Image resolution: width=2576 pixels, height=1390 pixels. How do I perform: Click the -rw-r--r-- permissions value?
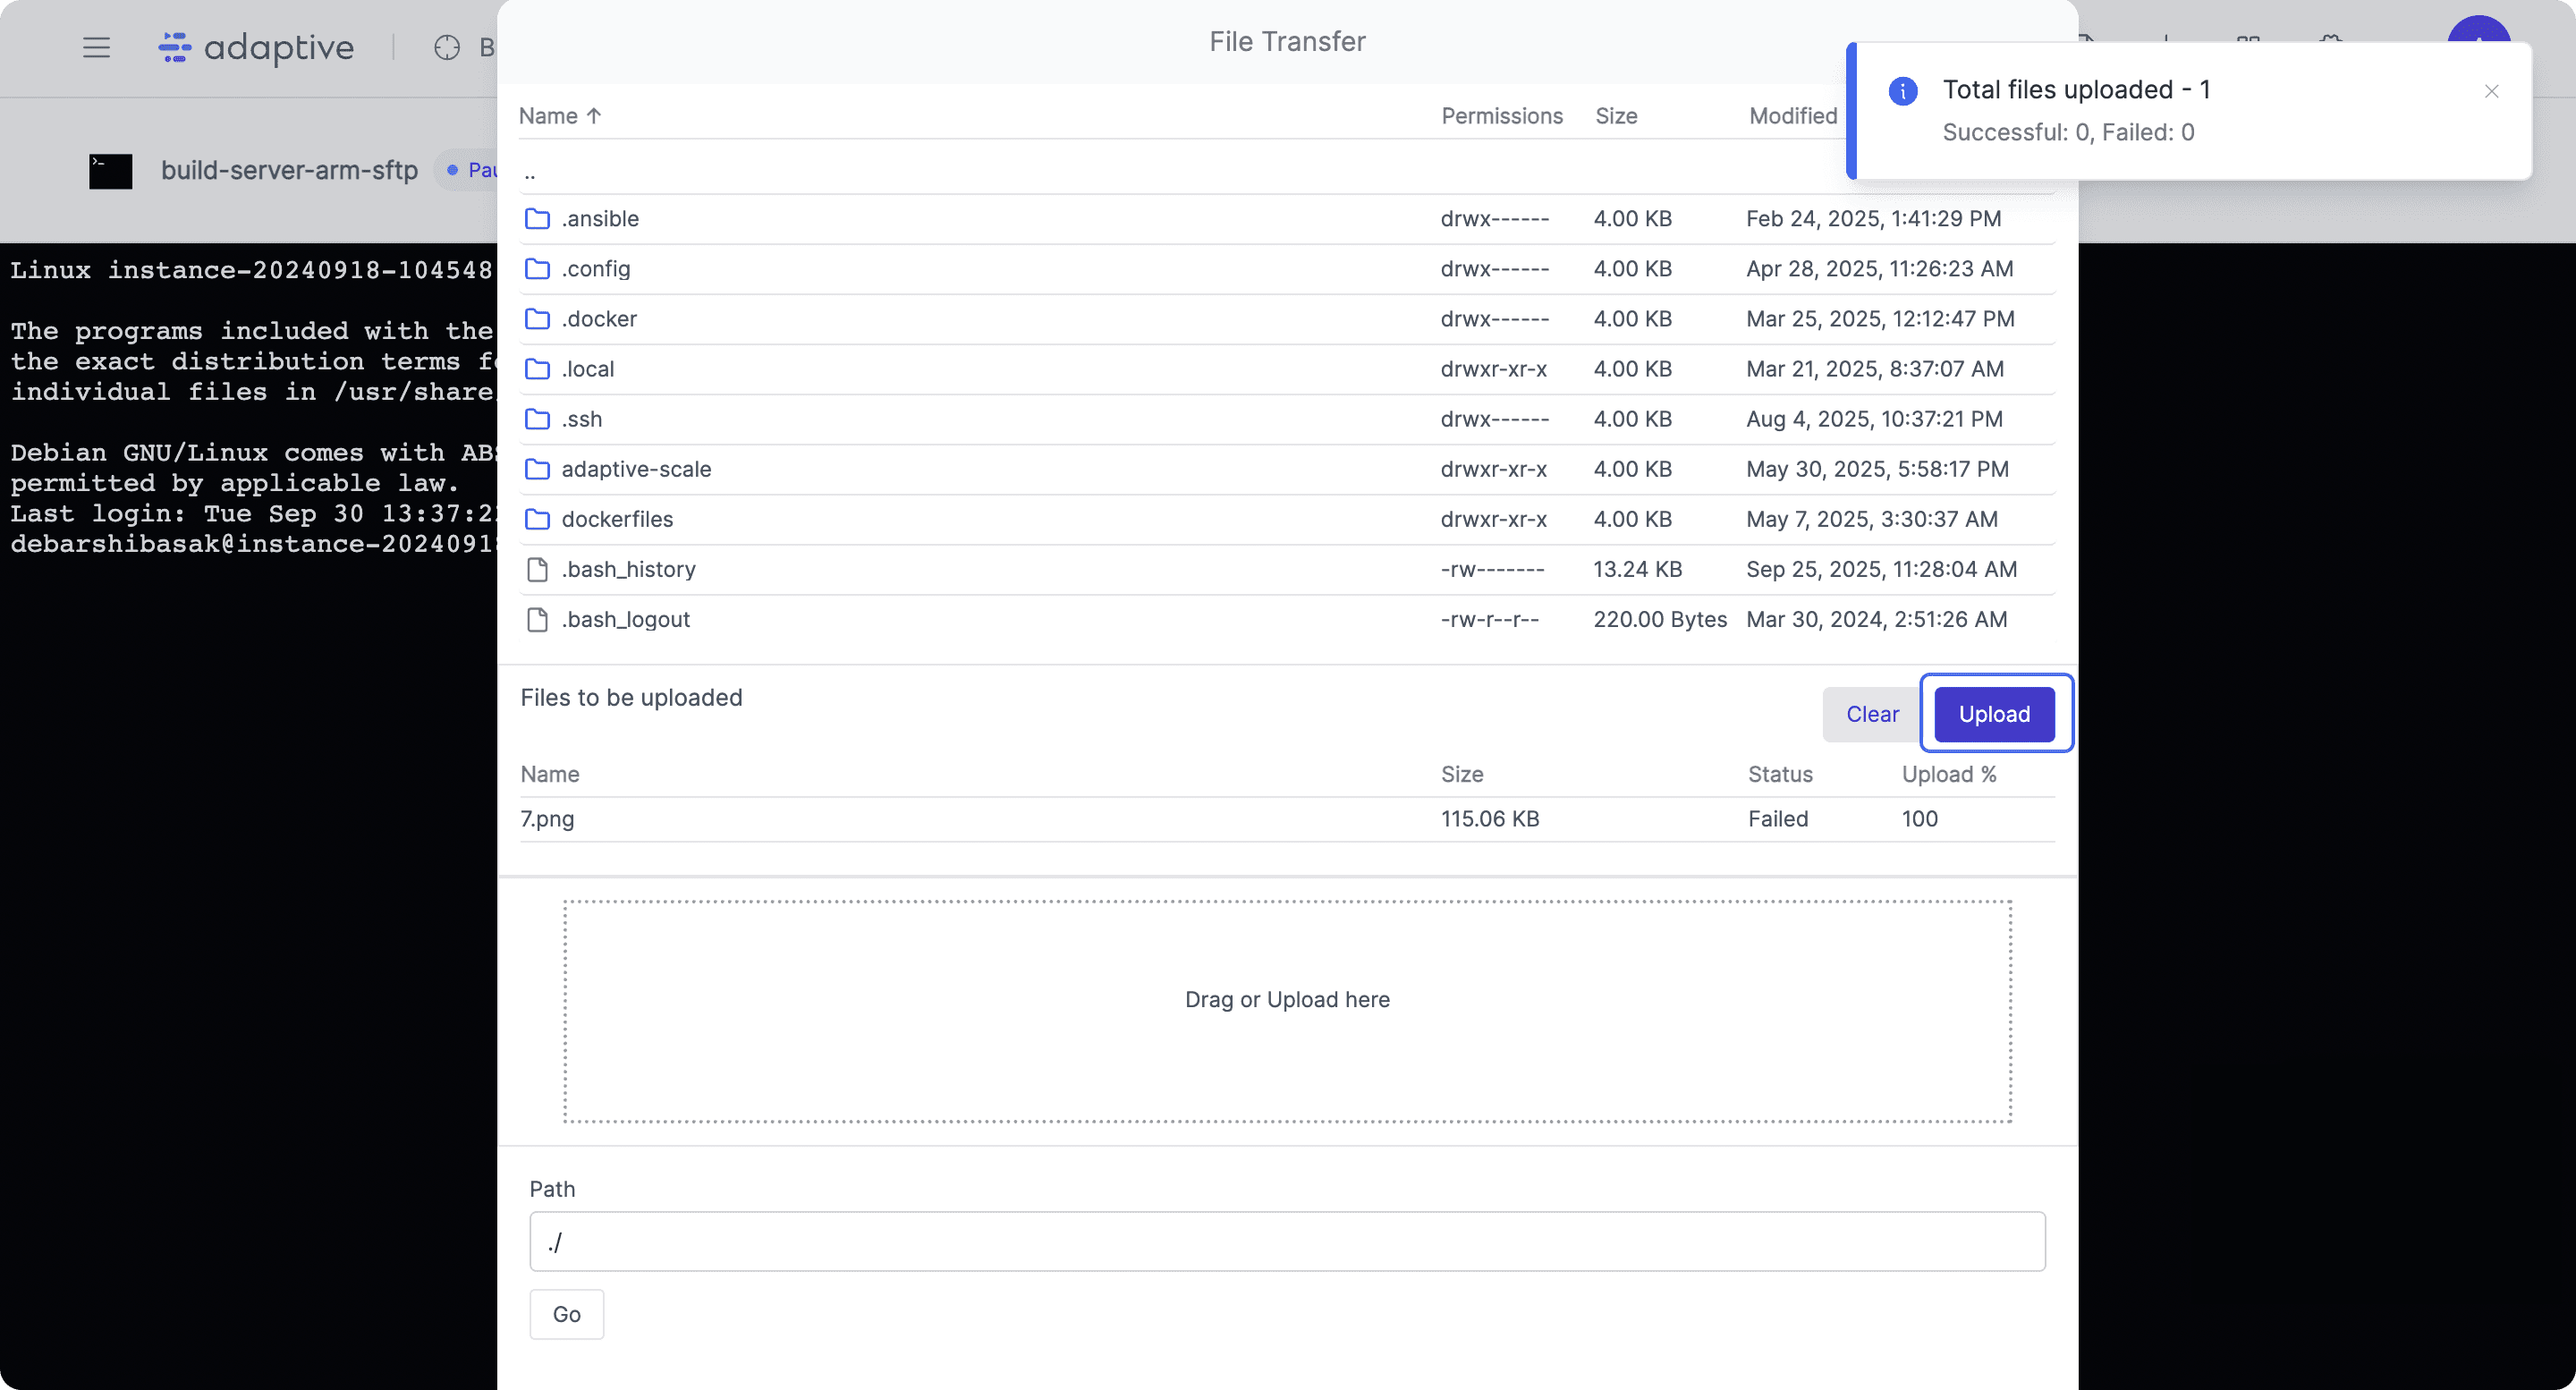coord(1488,619)
